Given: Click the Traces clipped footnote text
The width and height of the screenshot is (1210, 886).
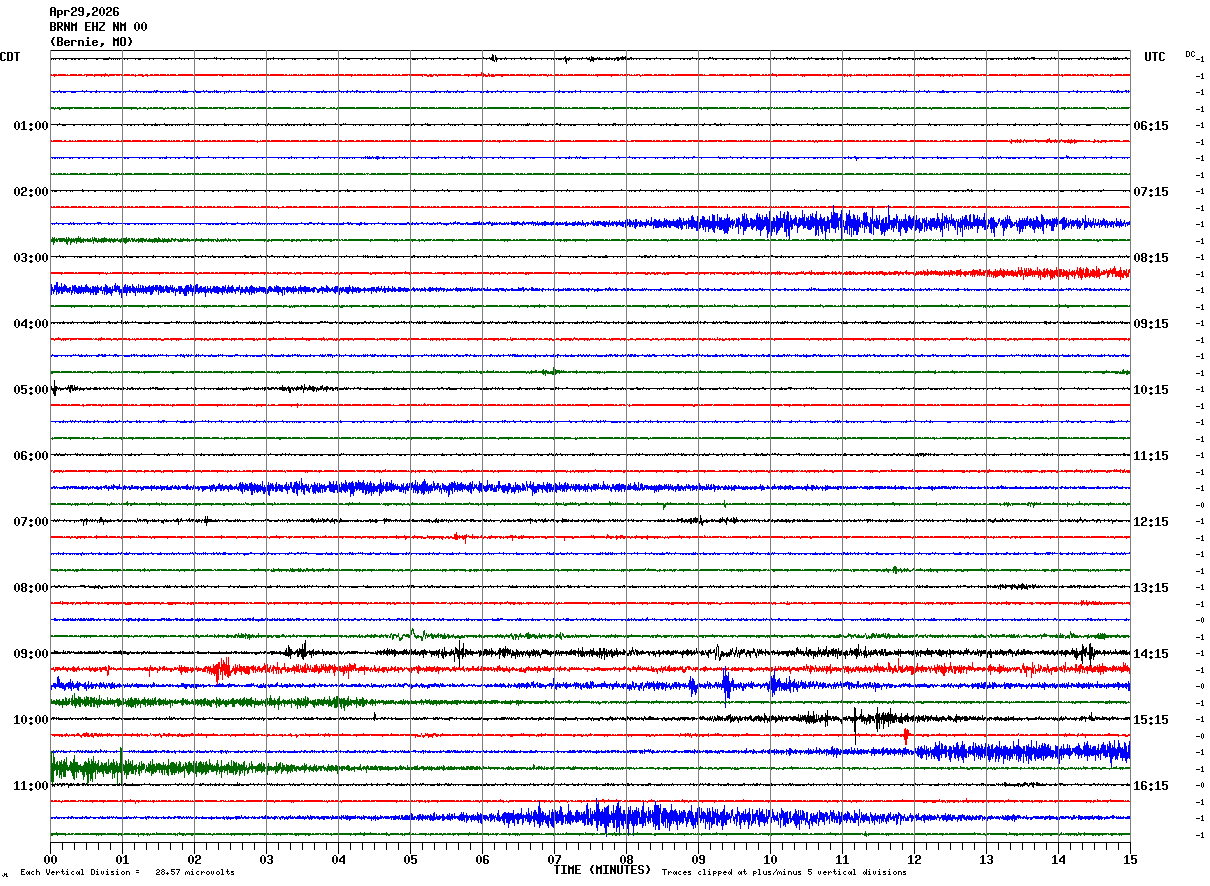Looking at the screenshot, I should coord(784,872).
